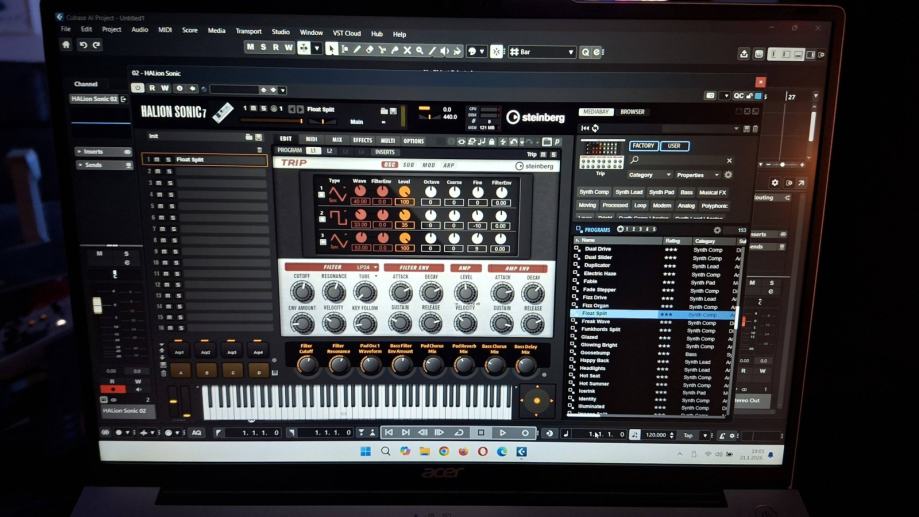Open MediaBay filter settings gear

(x=728, y=175)
